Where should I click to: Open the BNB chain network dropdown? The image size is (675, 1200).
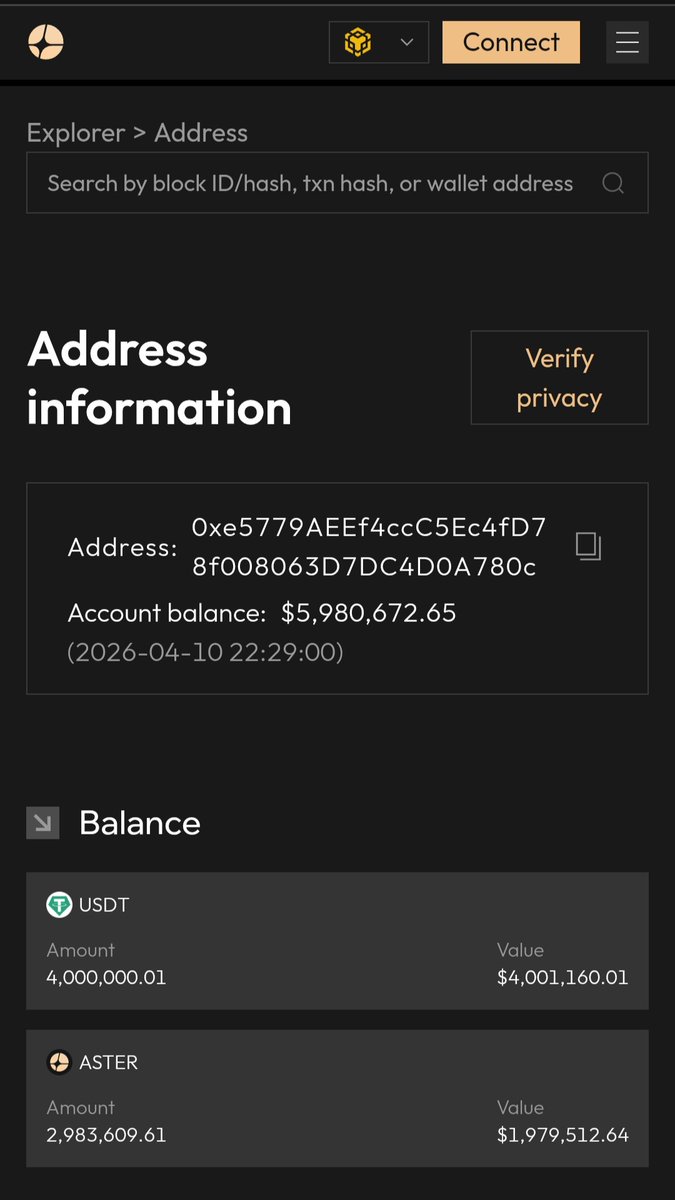tap(378, 42)
